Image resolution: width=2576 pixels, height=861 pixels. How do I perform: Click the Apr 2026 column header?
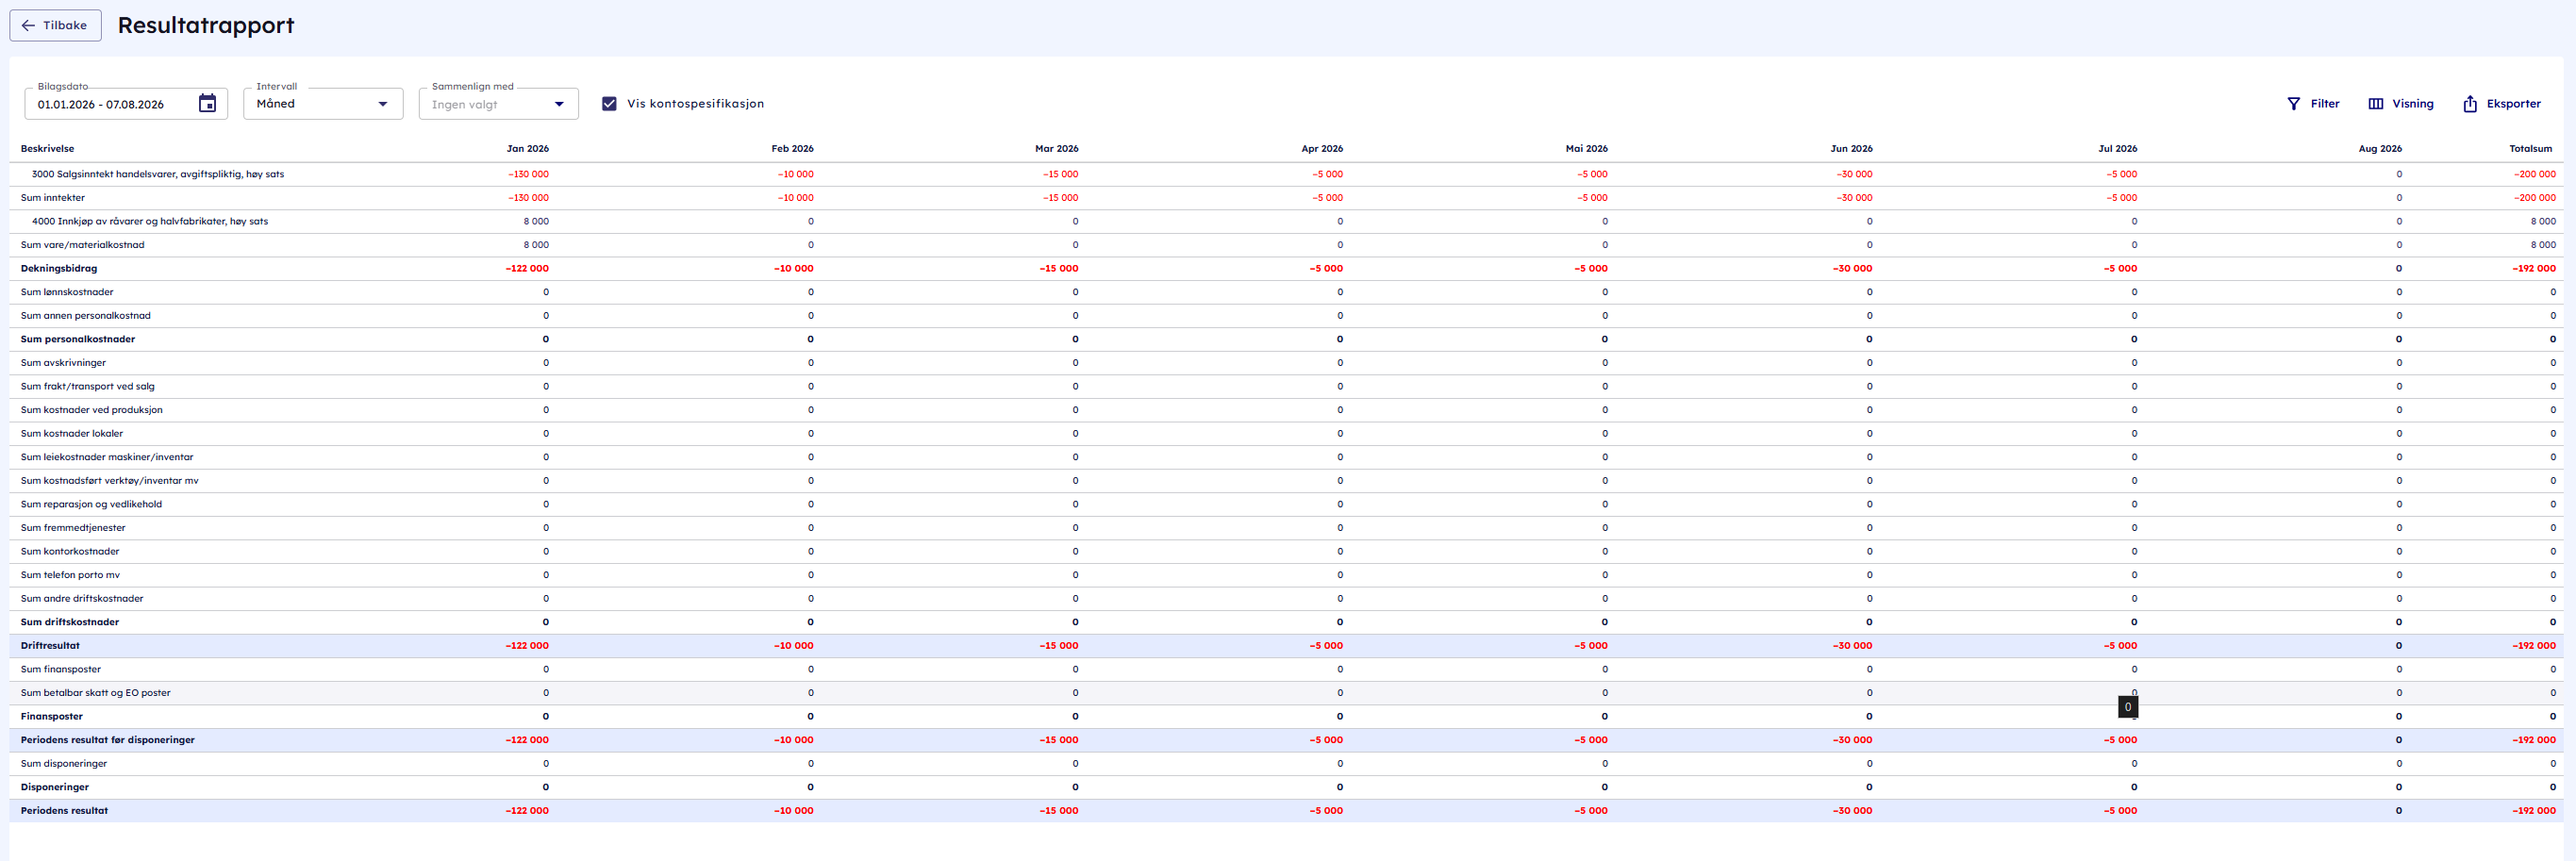click(x=1322, y=149)
